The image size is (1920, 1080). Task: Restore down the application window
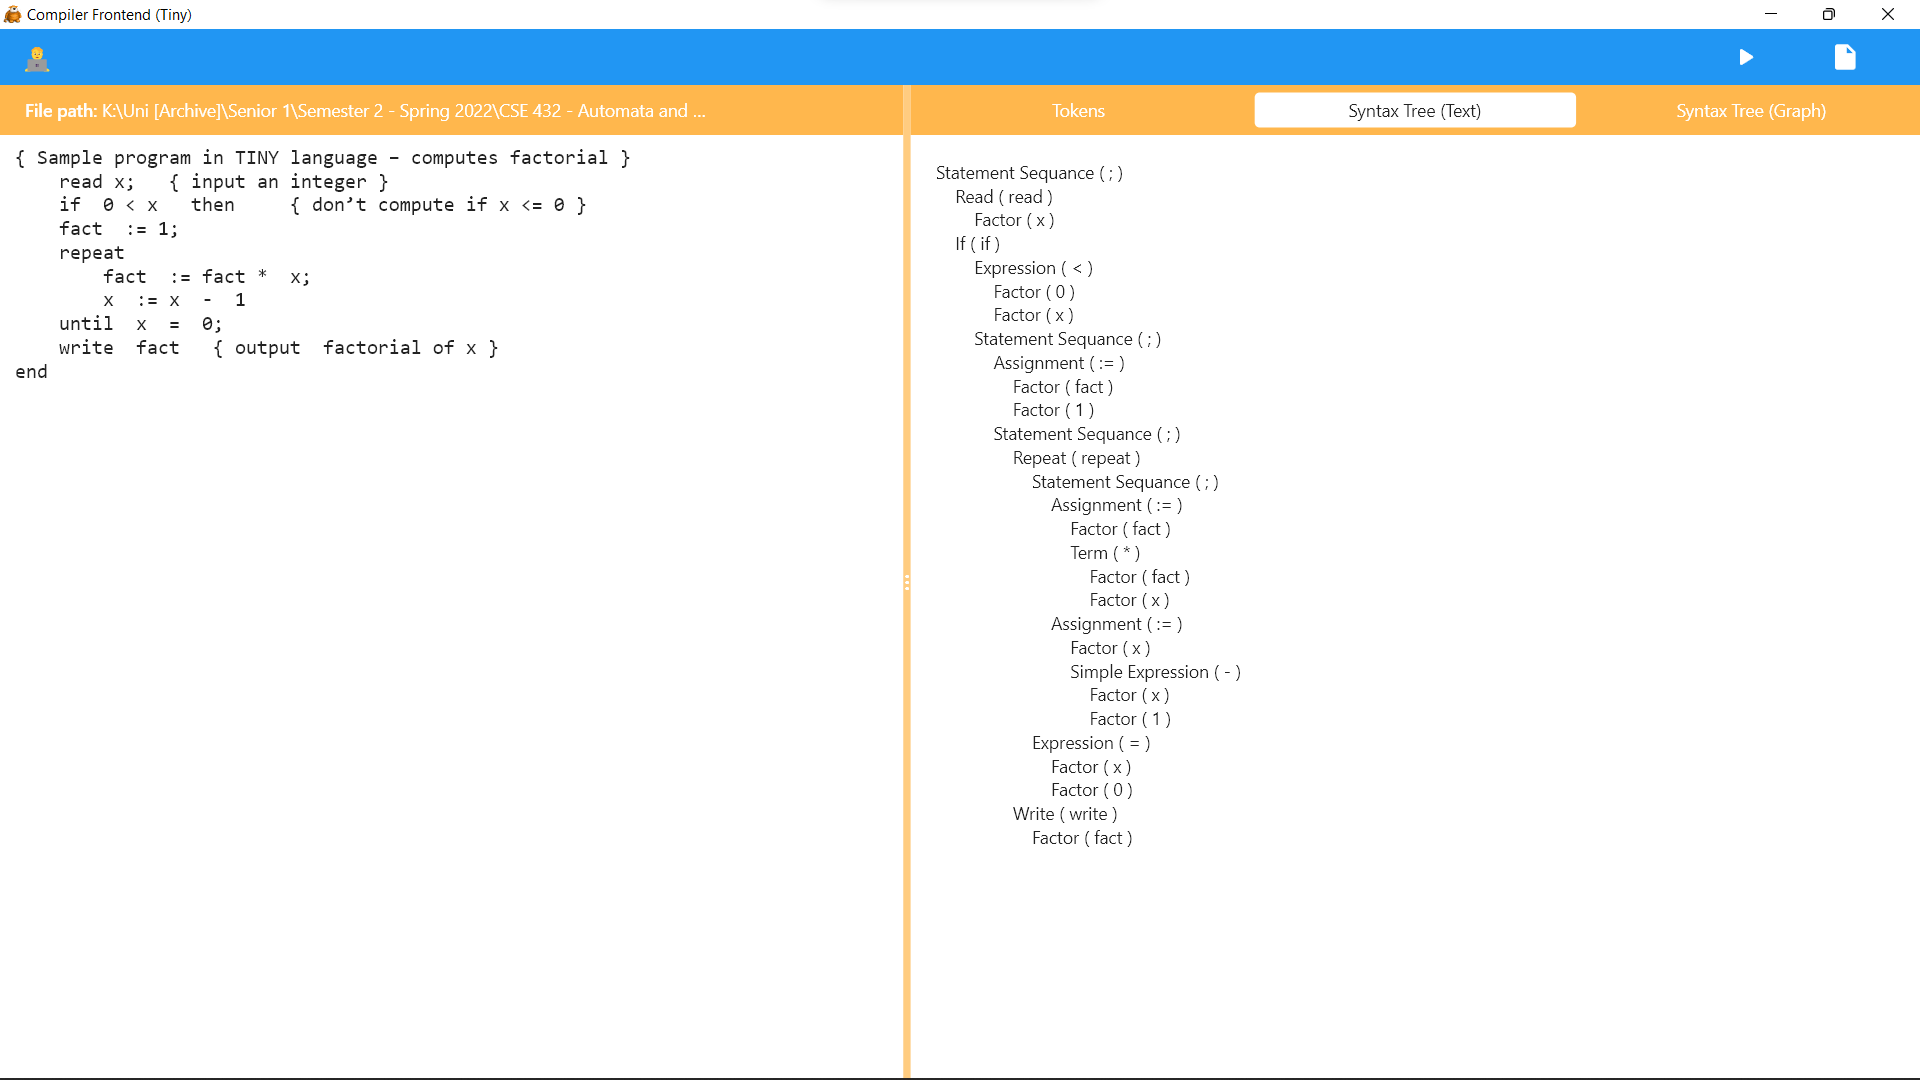1828,14
